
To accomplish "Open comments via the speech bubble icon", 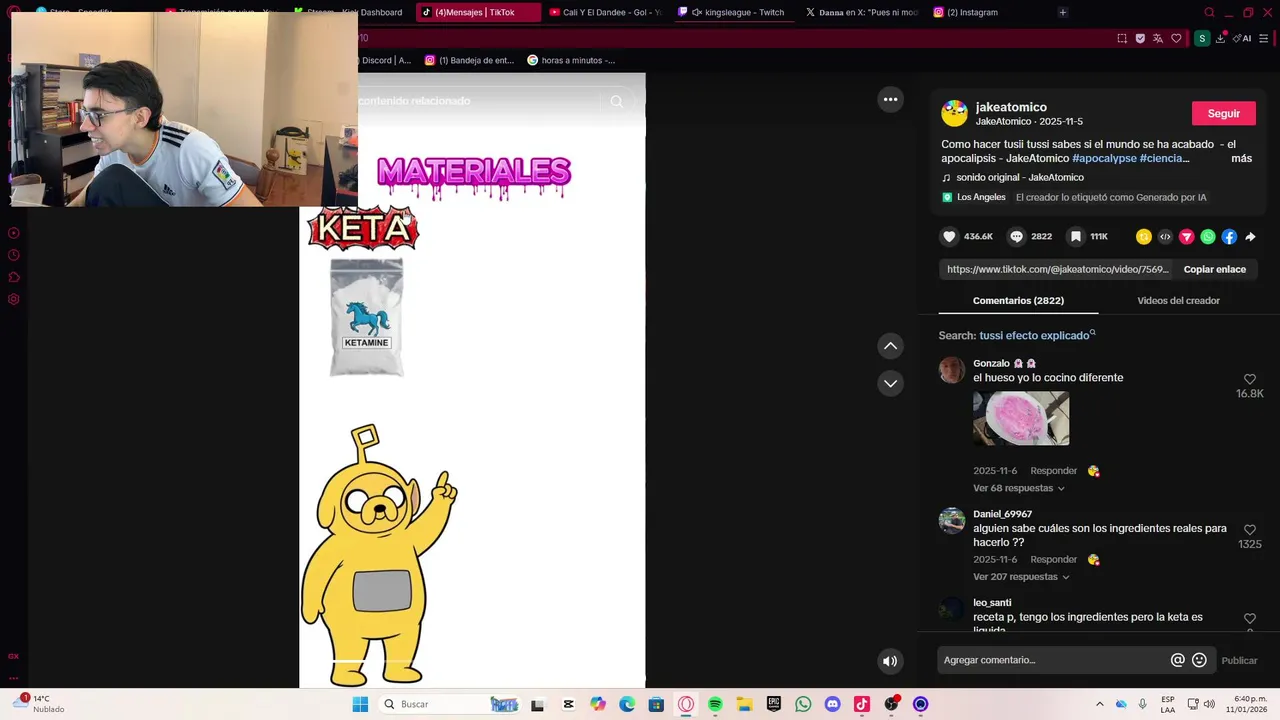I will [1016, 237].
